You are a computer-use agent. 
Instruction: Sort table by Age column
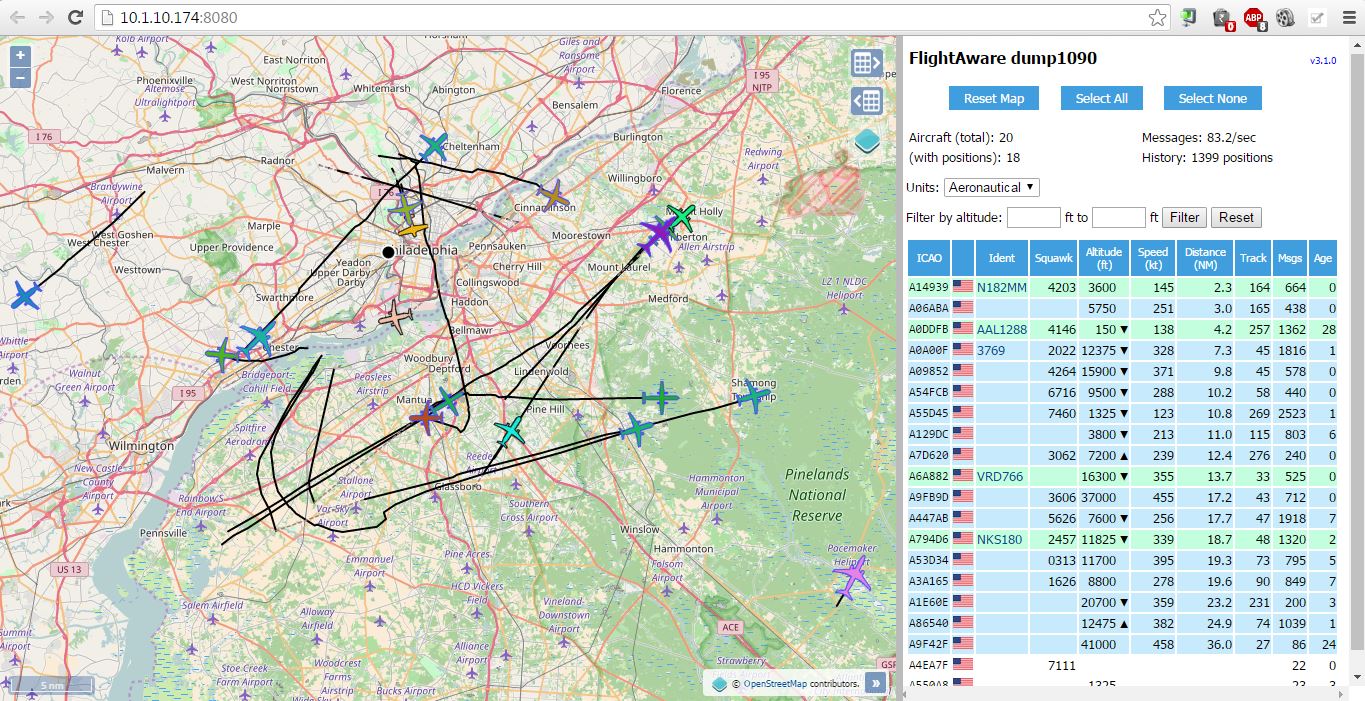coord(1323,258)
